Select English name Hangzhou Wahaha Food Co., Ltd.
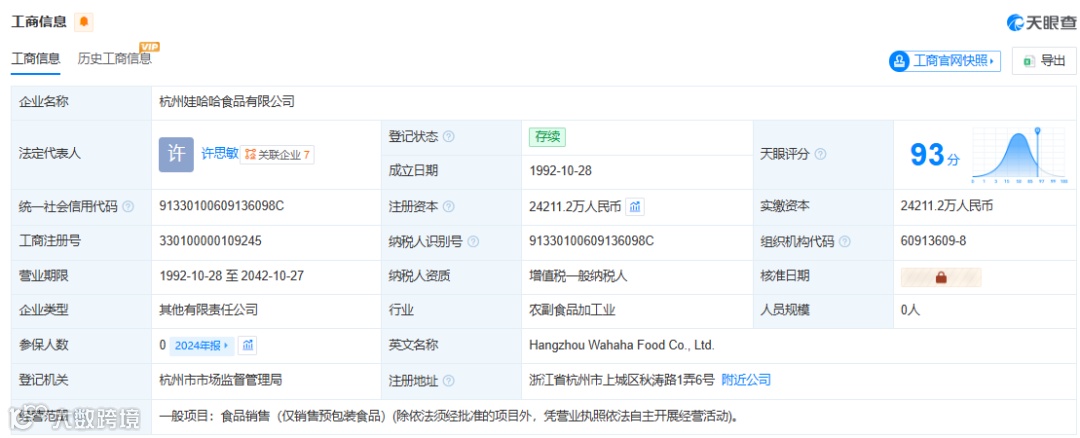 coord(622,345)
